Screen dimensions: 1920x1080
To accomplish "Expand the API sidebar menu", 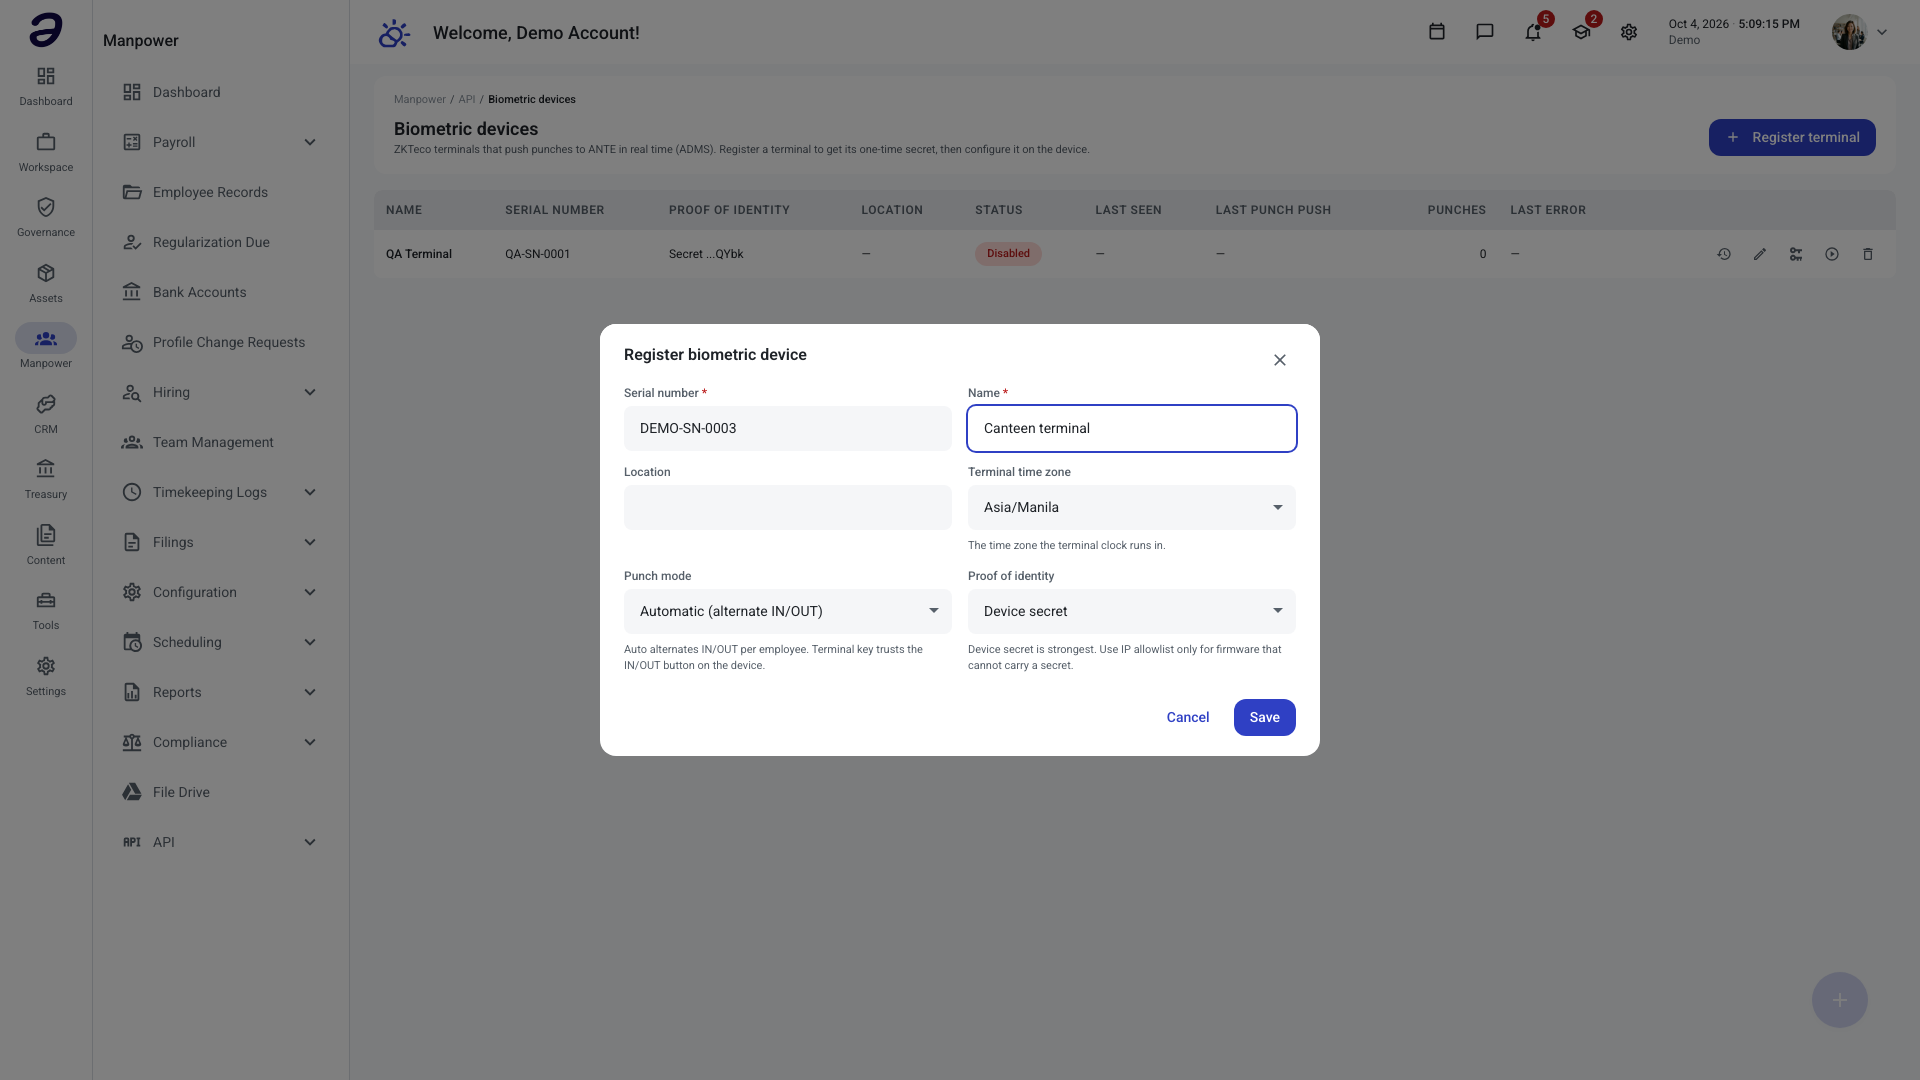I will pyautogui.click(x=219, y=842).
